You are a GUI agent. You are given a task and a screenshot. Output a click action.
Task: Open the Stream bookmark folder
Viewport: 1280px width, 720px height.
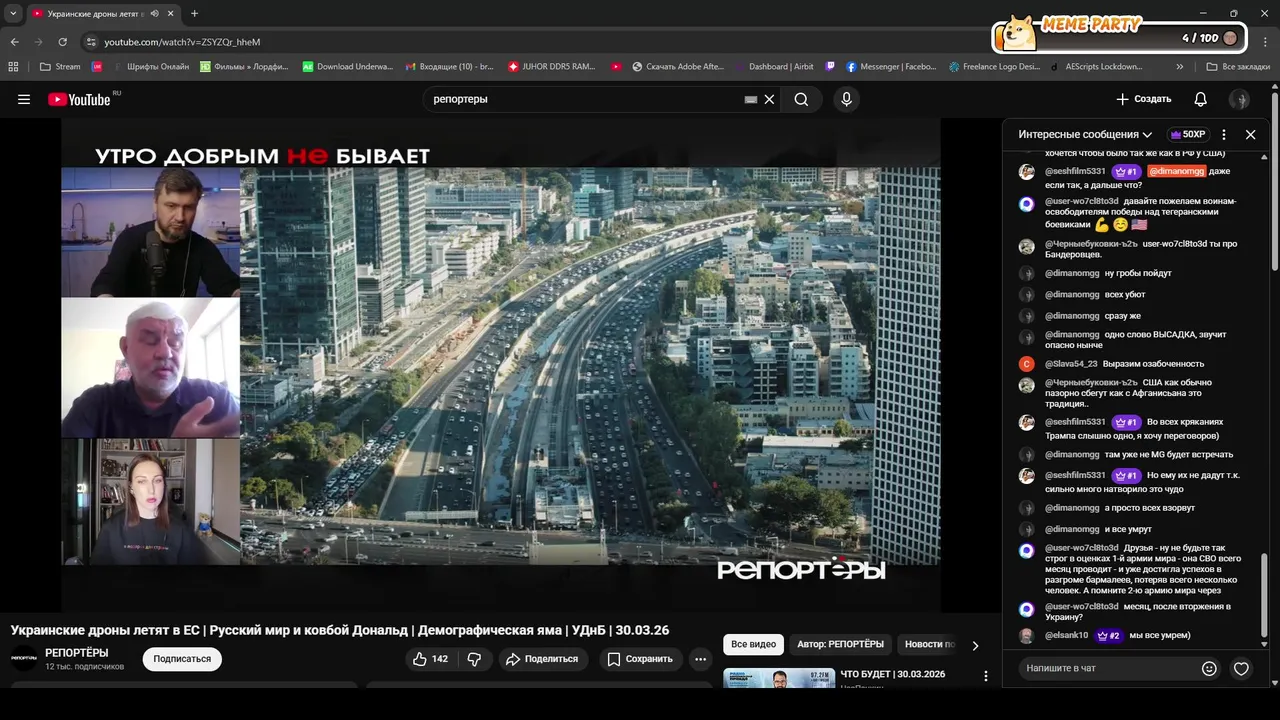click(x=60, y=66)
